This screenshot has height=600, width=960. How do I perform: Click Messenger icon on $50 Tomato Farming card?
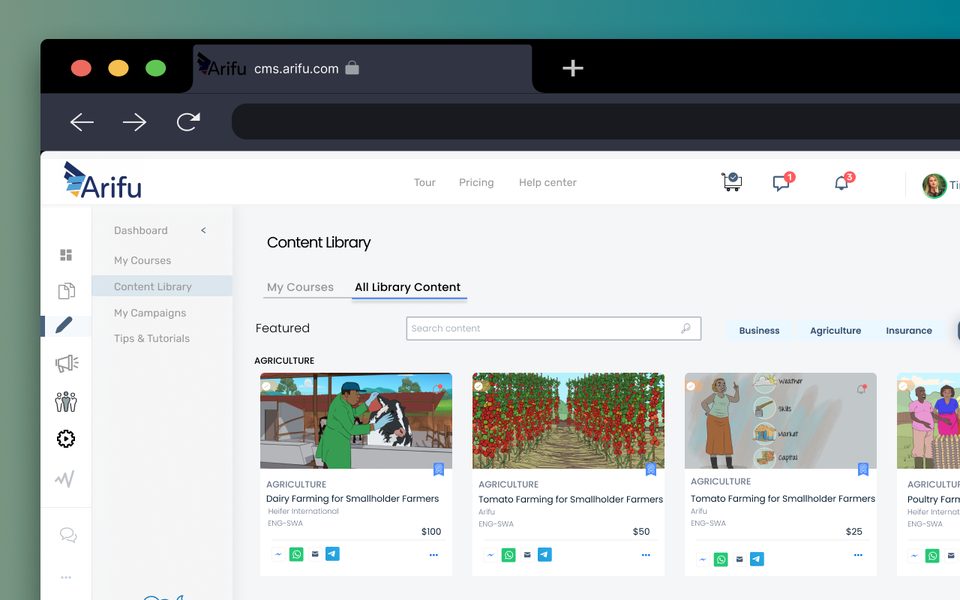[x=490, y=555]
